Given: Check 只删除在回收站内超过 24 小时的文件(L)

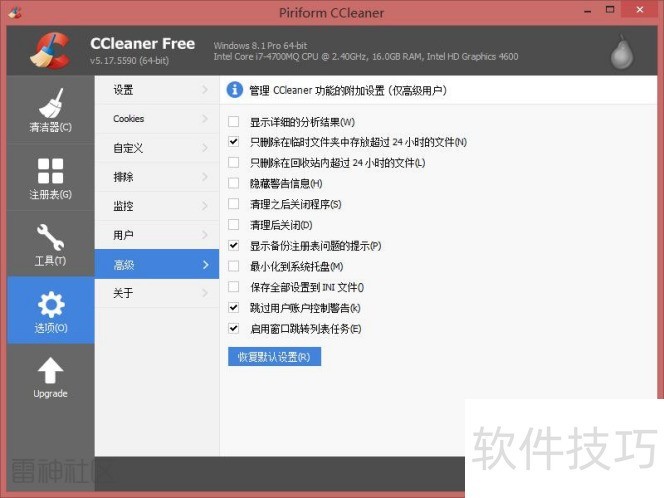Looking at the screenshot, I should 233,162.
